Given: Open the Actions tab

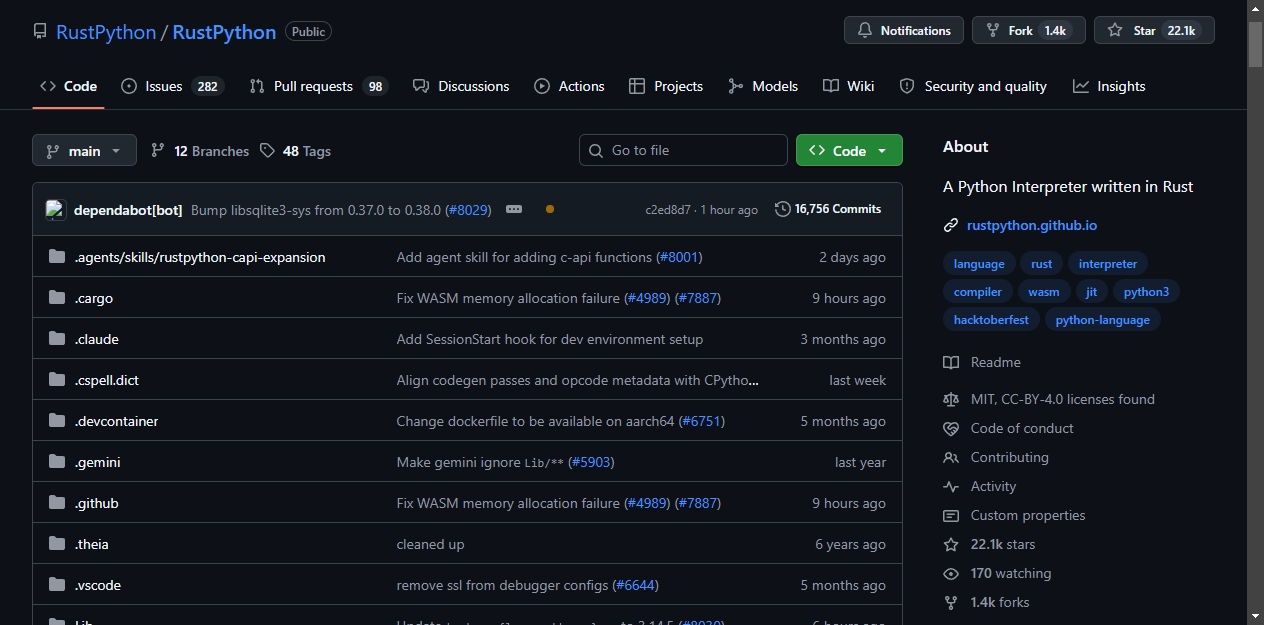Looking at the screenshot, I should point(569,86).
